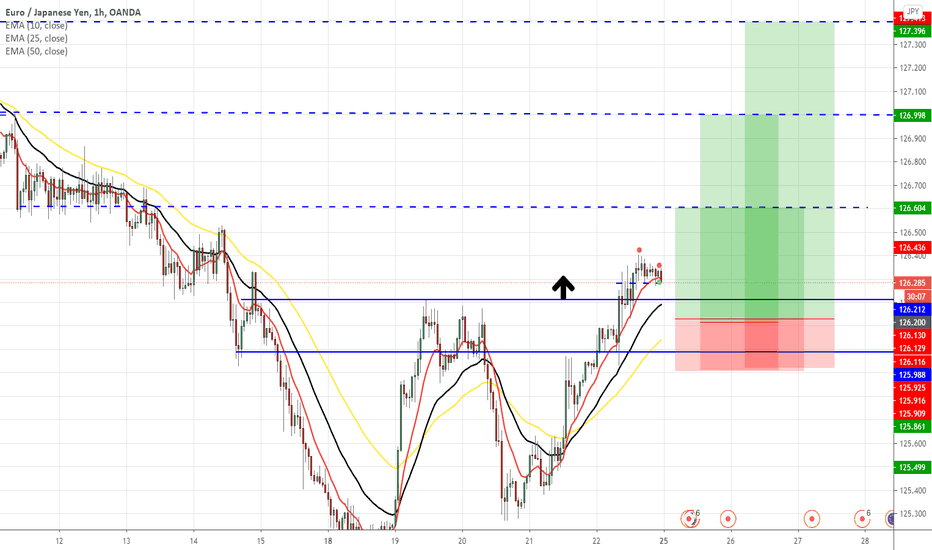The image size is (932, 550).
Task: Click the gray 126.200 price label
Action: [x=912, y=323]
